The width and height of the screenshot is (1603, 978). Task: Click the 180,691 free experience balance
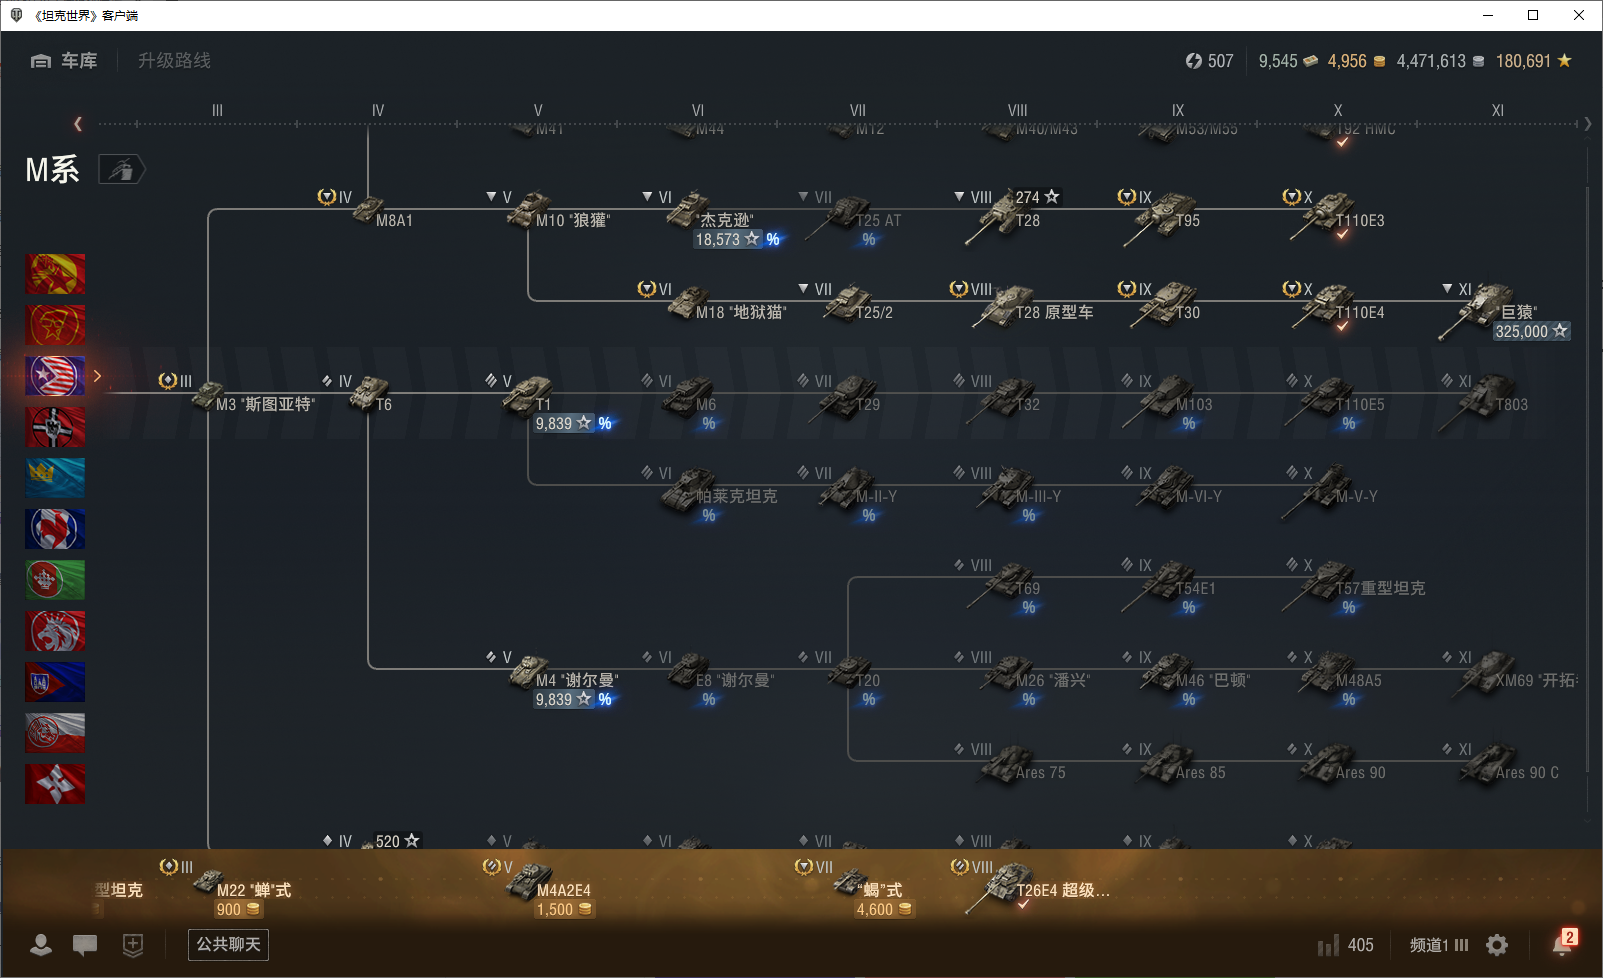point(1533,61)
